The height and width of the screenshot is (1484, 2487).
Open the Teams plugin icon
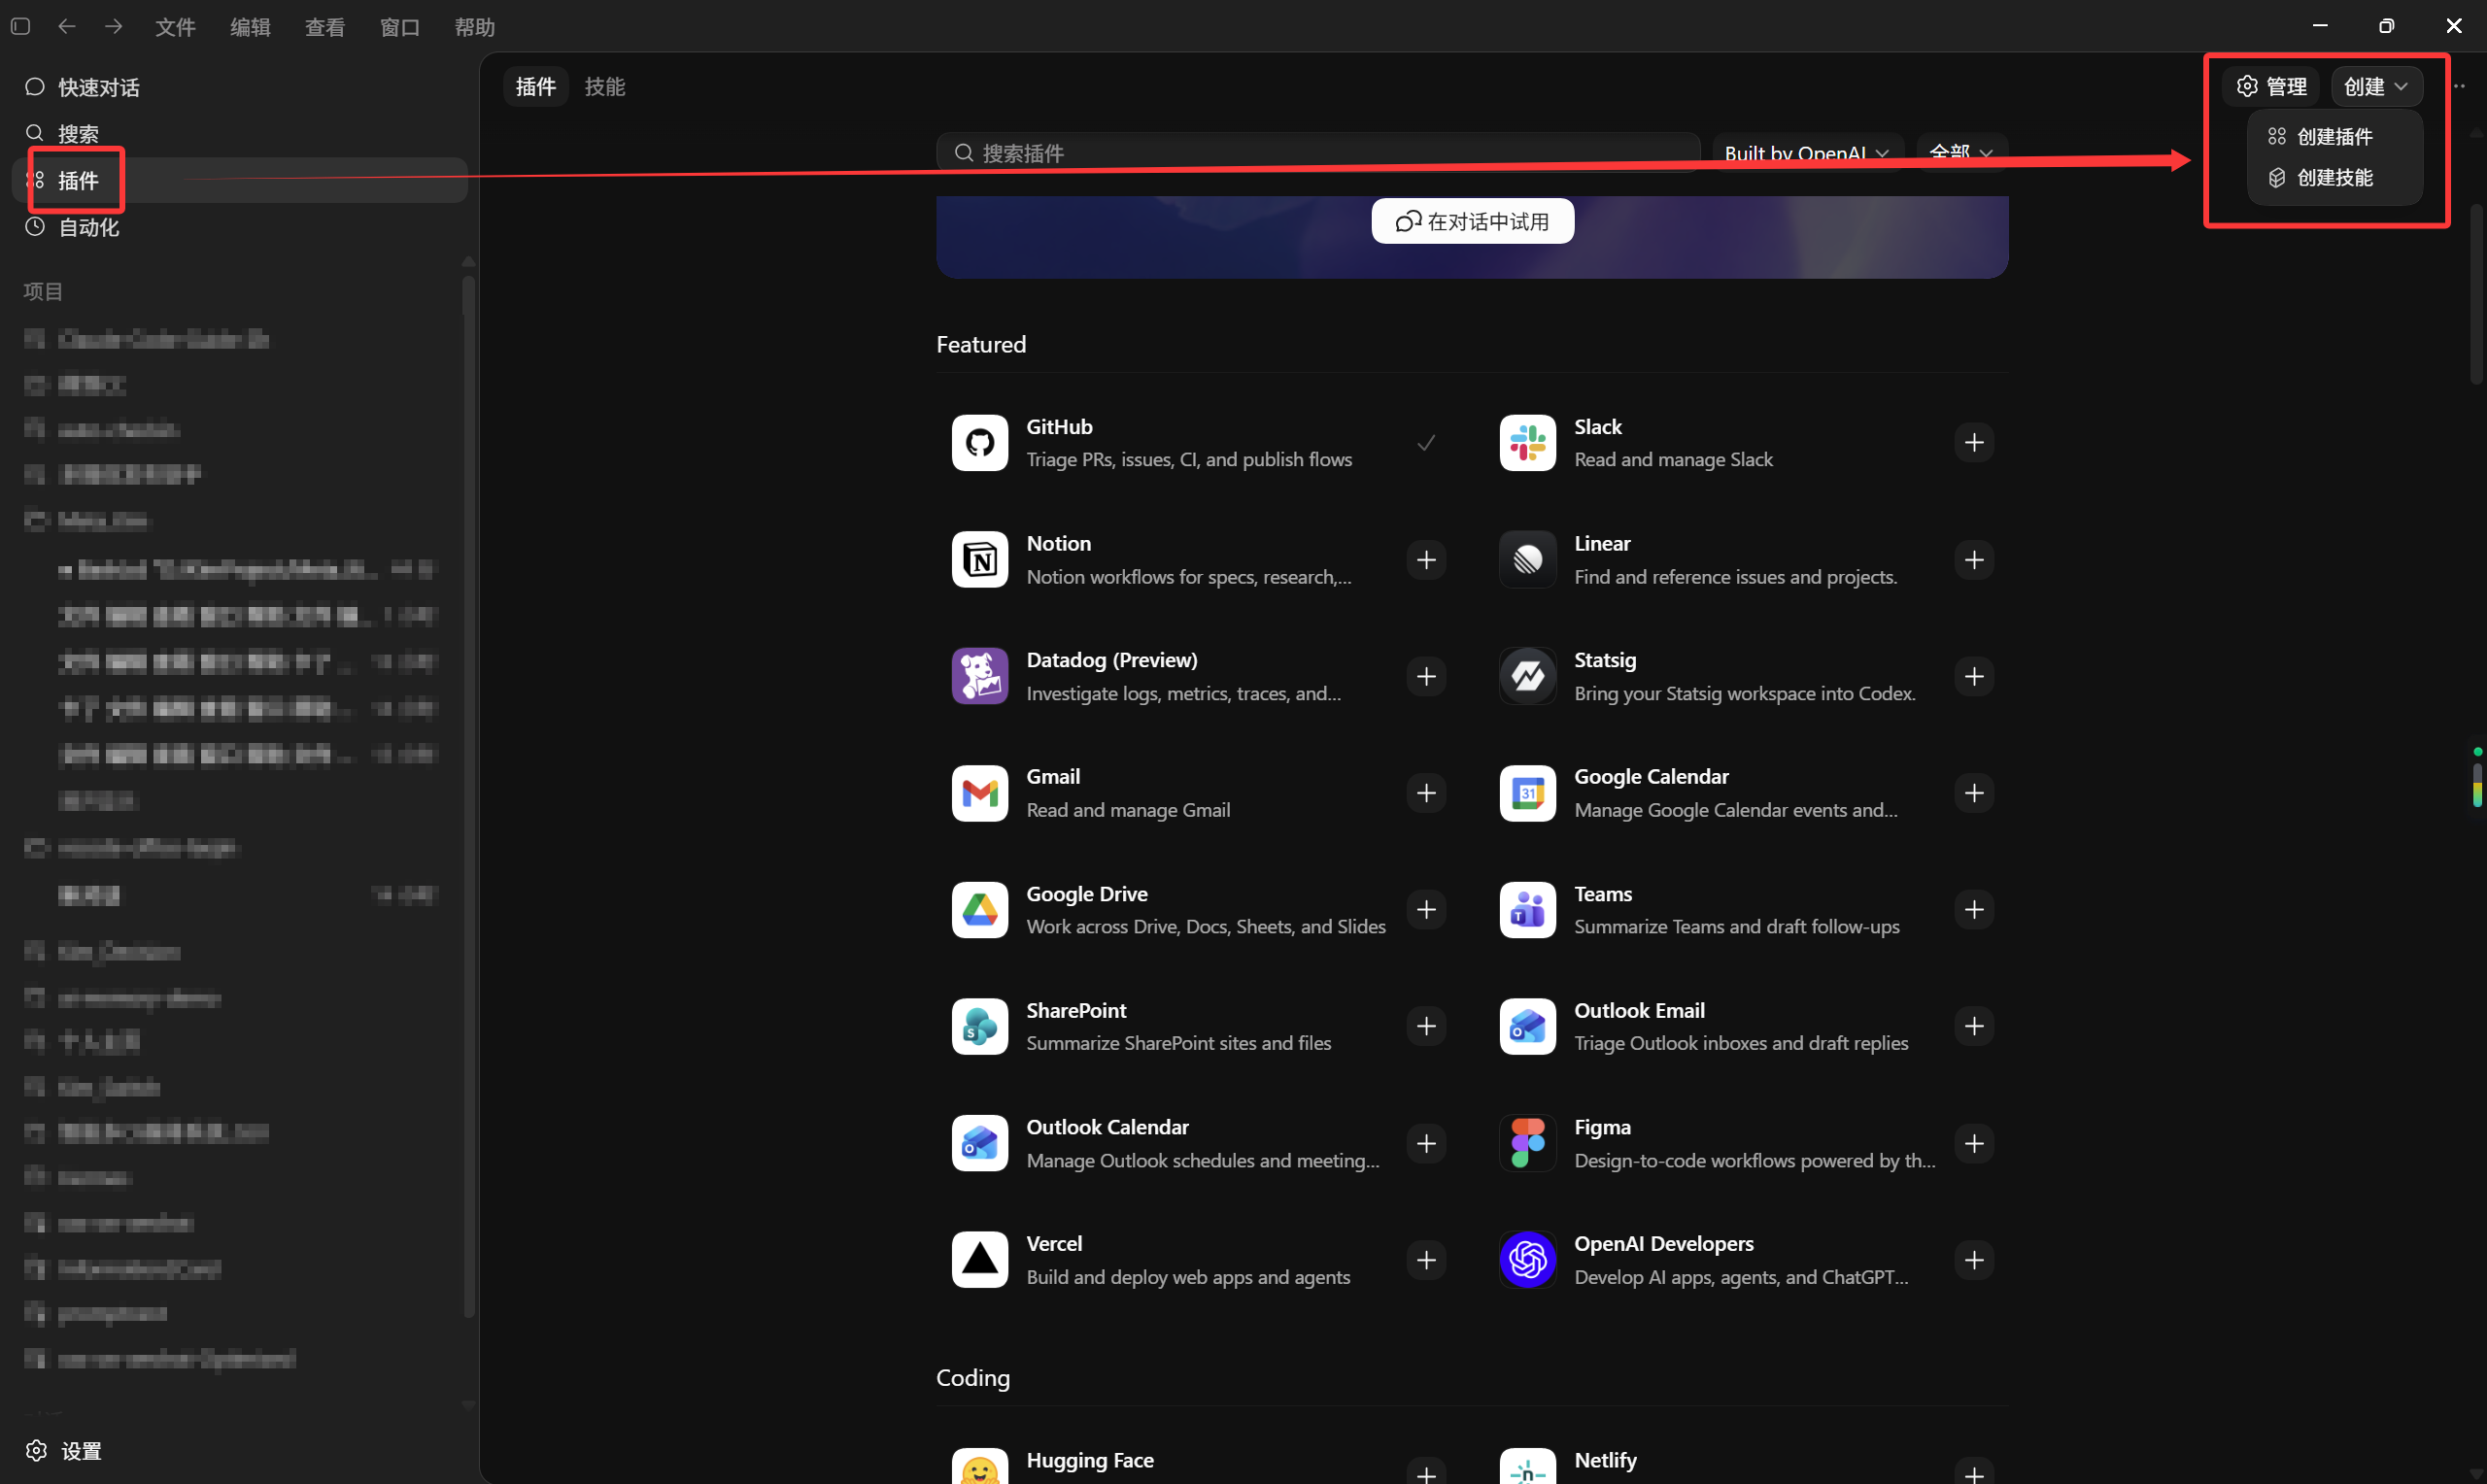(1527, 910)
